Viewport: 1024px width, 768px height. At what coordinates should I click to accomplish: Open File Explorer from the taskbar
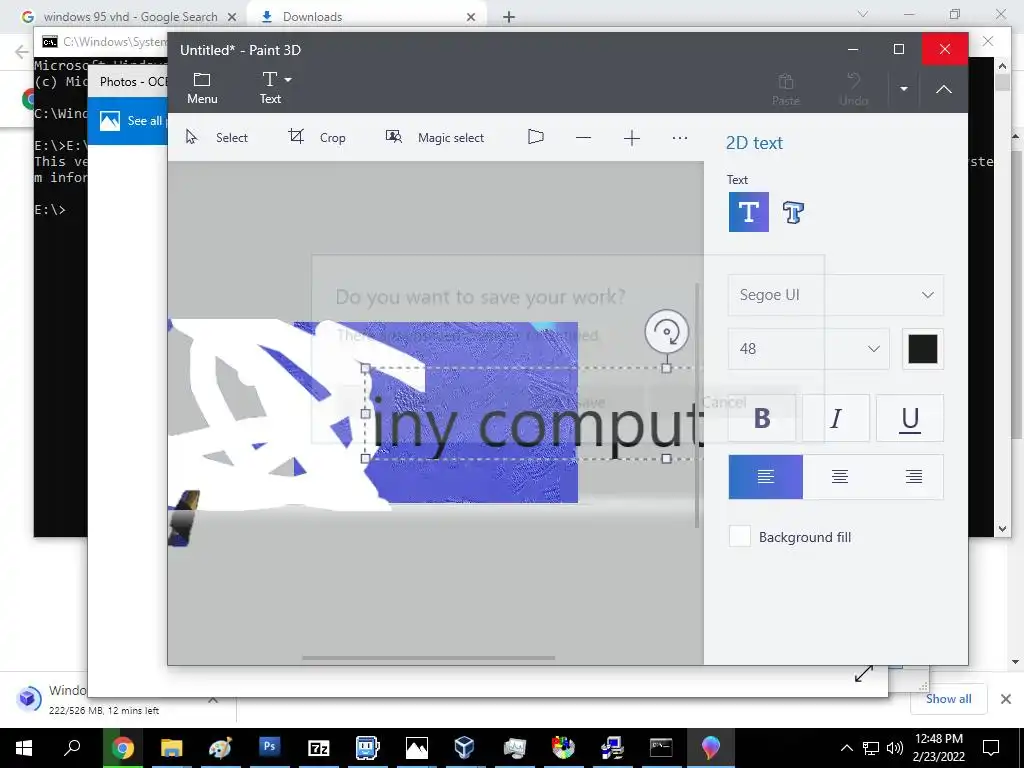172,748
